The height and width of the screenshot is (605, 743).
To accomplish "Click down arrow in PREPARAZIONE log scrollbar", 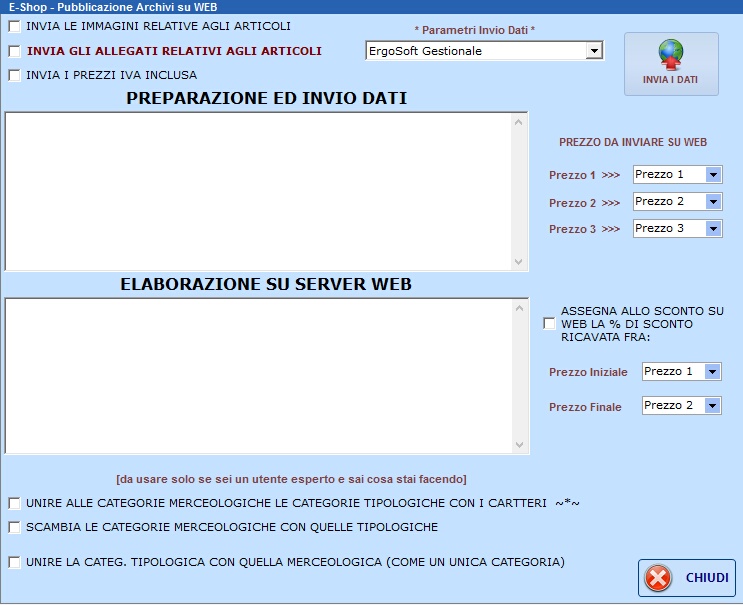I will [x=518, y=262].
